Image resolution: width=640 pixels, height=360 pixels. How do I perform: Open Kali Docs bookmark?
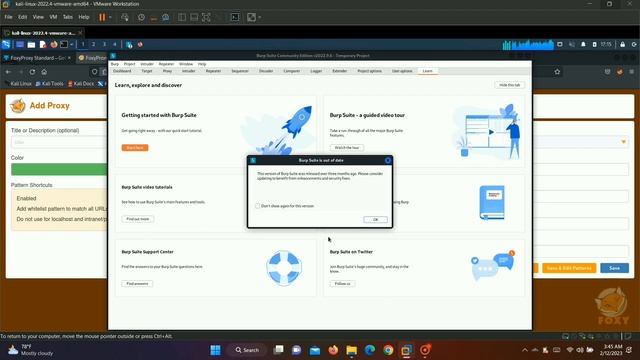81,84
